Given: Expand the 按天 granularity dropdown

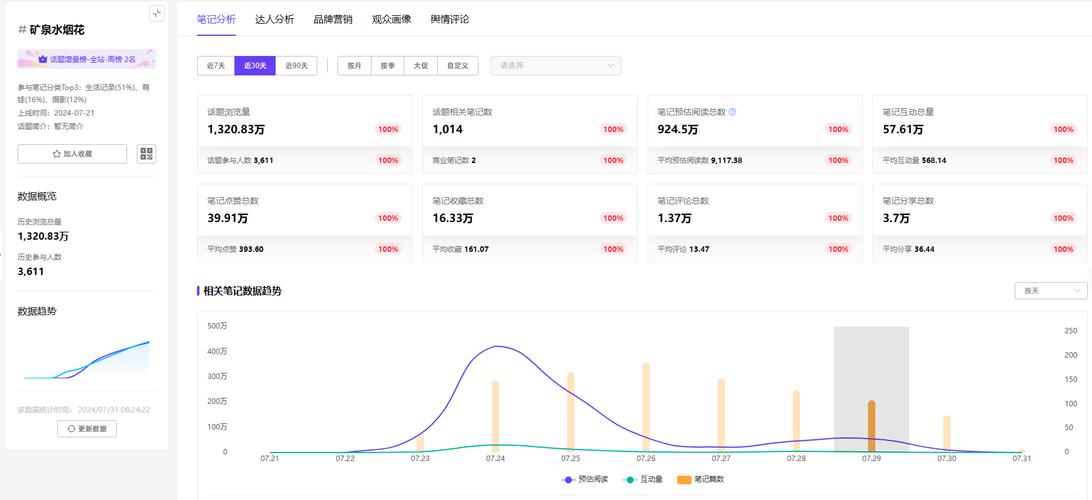Looking at the screenshot, I should pos(1050,290).
